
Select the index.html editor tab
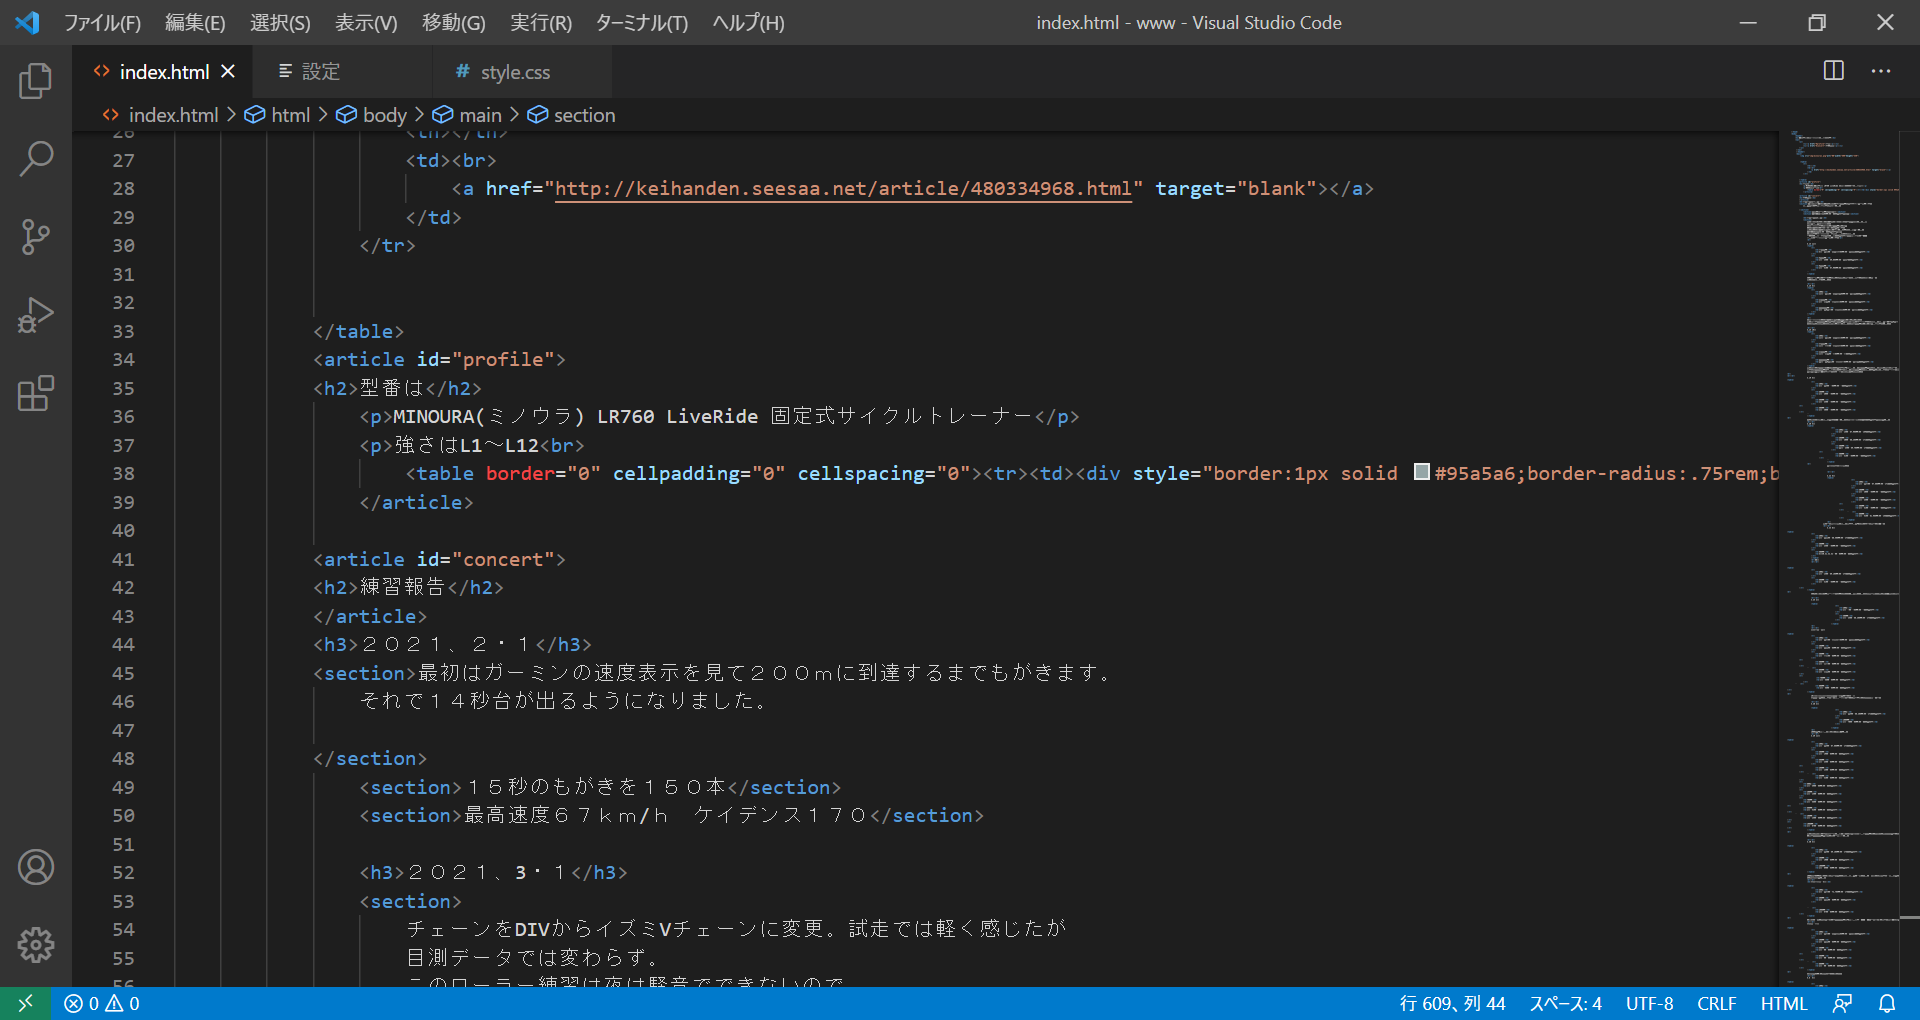(x=164, y=72)
